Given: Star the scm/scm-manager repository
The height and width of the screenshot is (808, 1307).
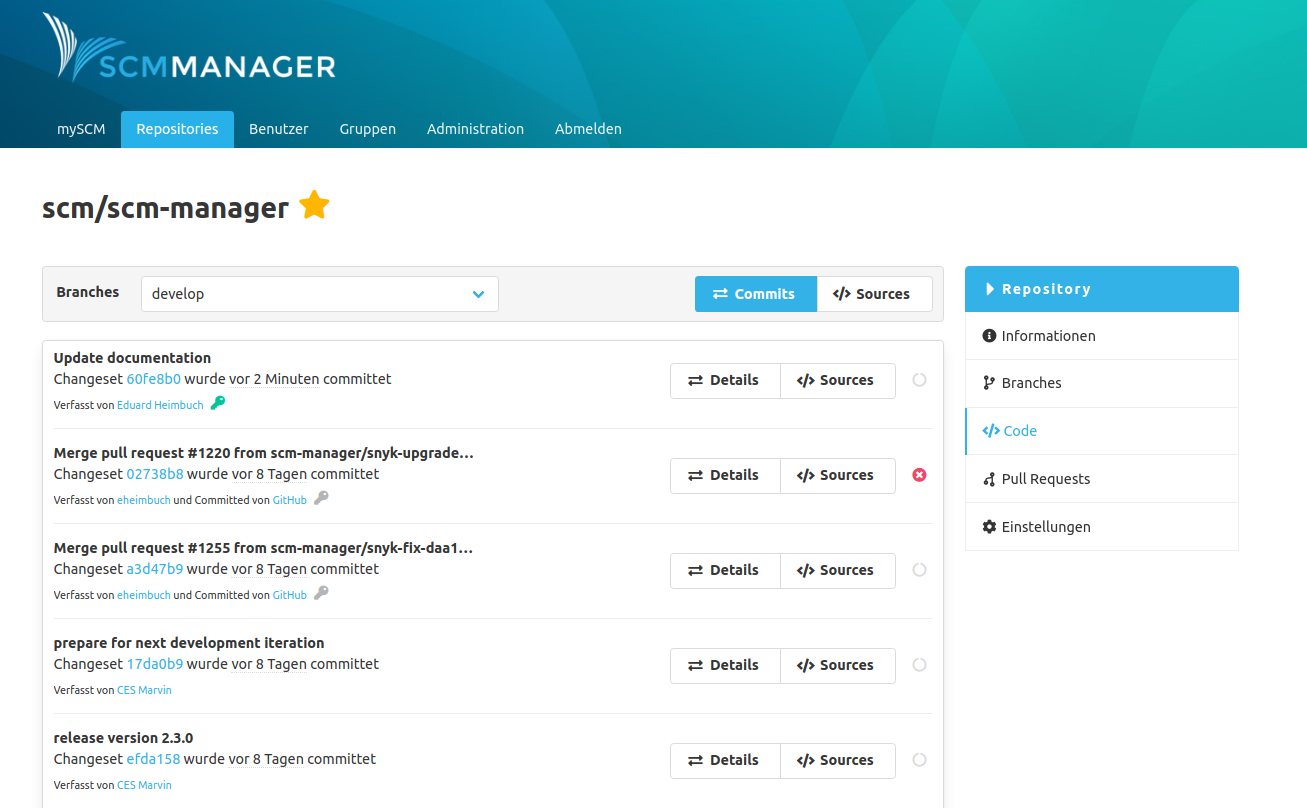Looking at the screenshot, I should point(314,204).
